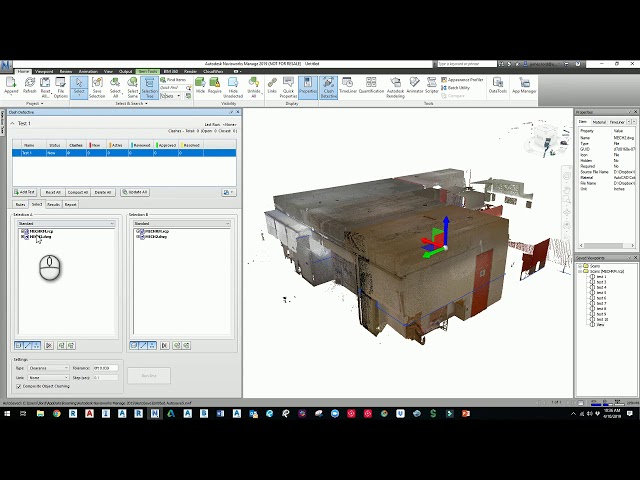Open the Standard dropdown in Selection A
The image size is (640, 480).
pos(66,224)
